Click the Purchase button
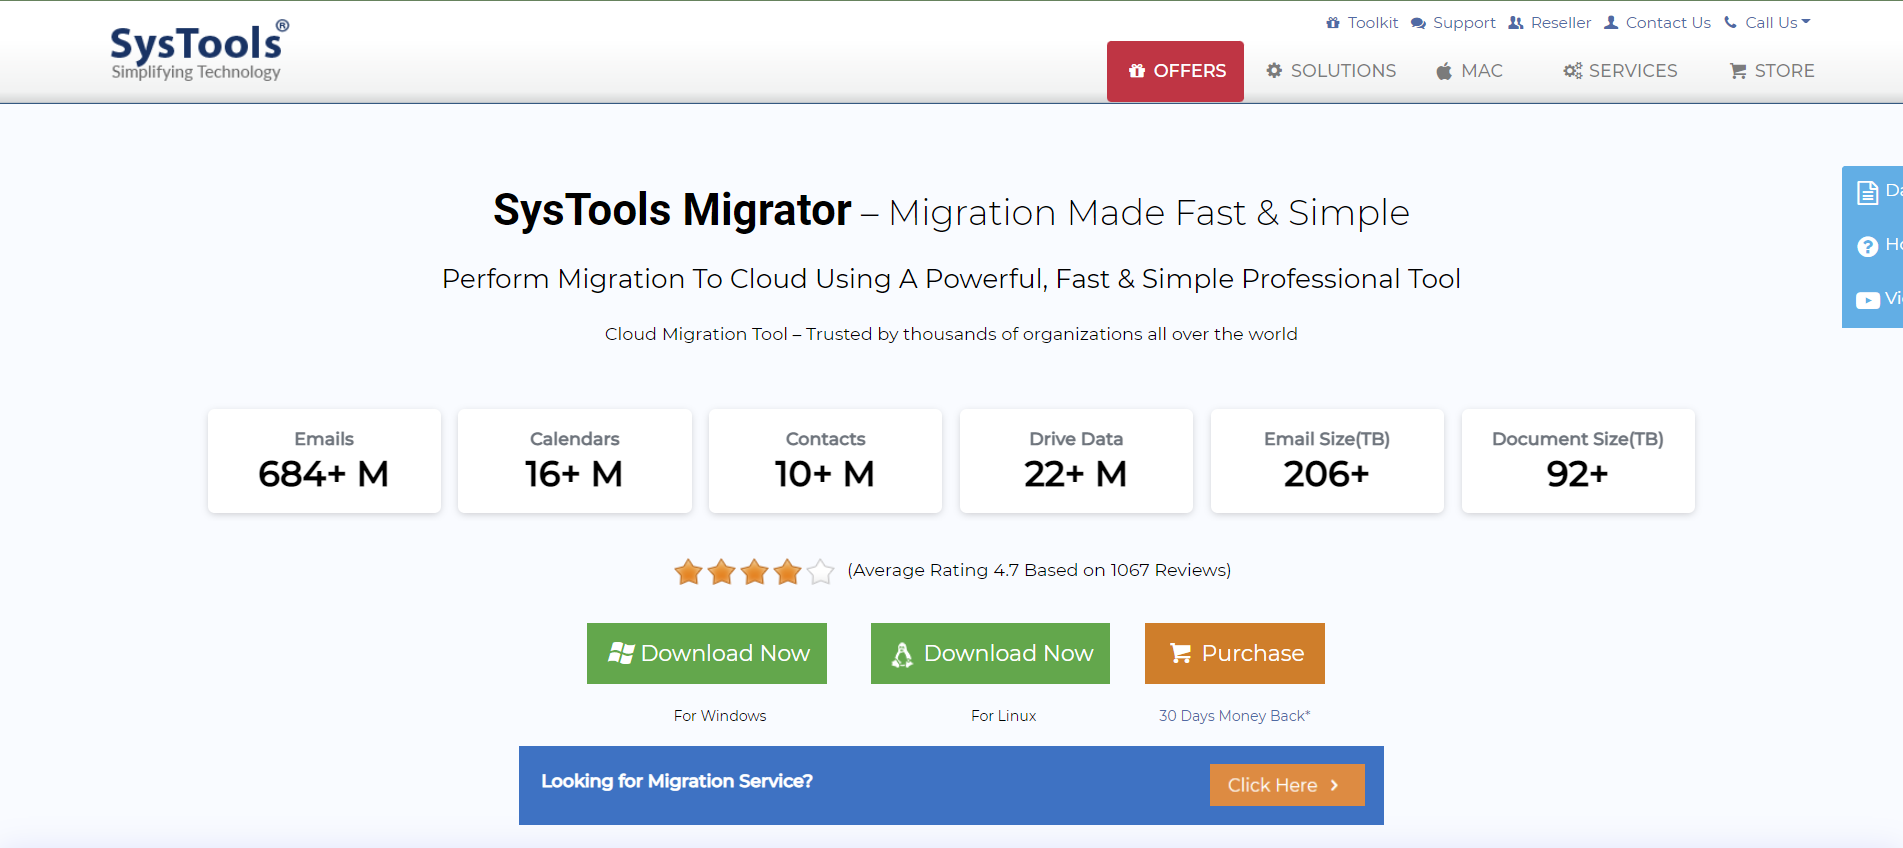 pyautogui.click(x=1235, y=653)
